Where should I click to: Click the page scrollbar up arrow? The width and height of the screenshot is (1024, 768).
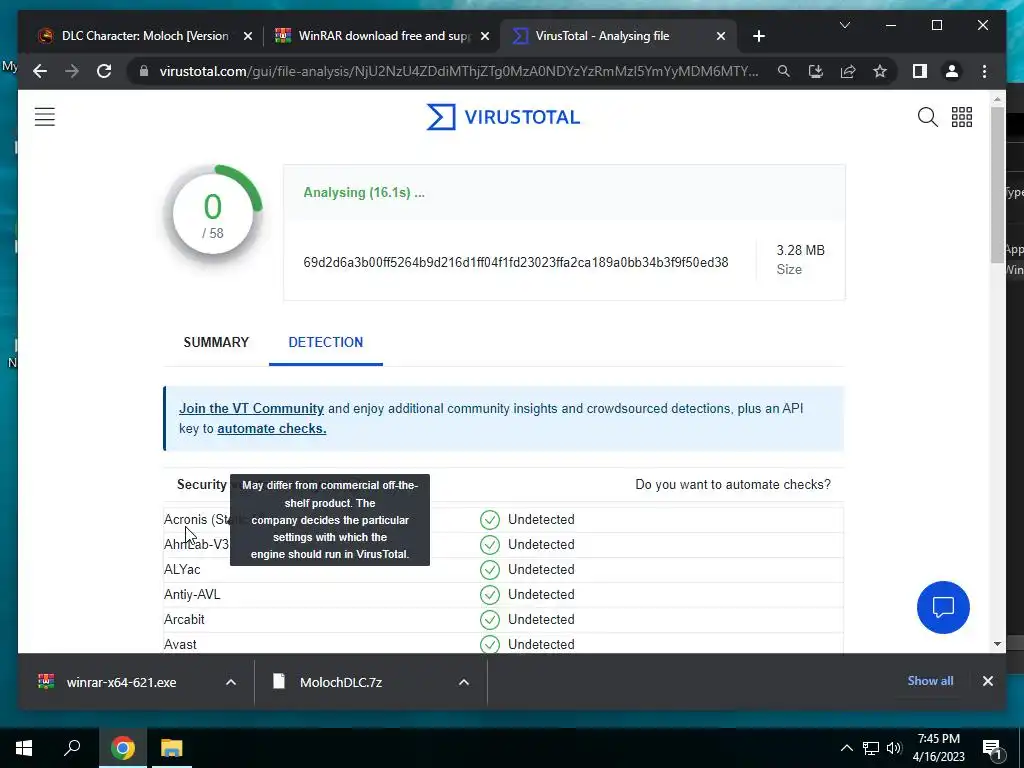[997, 99]
